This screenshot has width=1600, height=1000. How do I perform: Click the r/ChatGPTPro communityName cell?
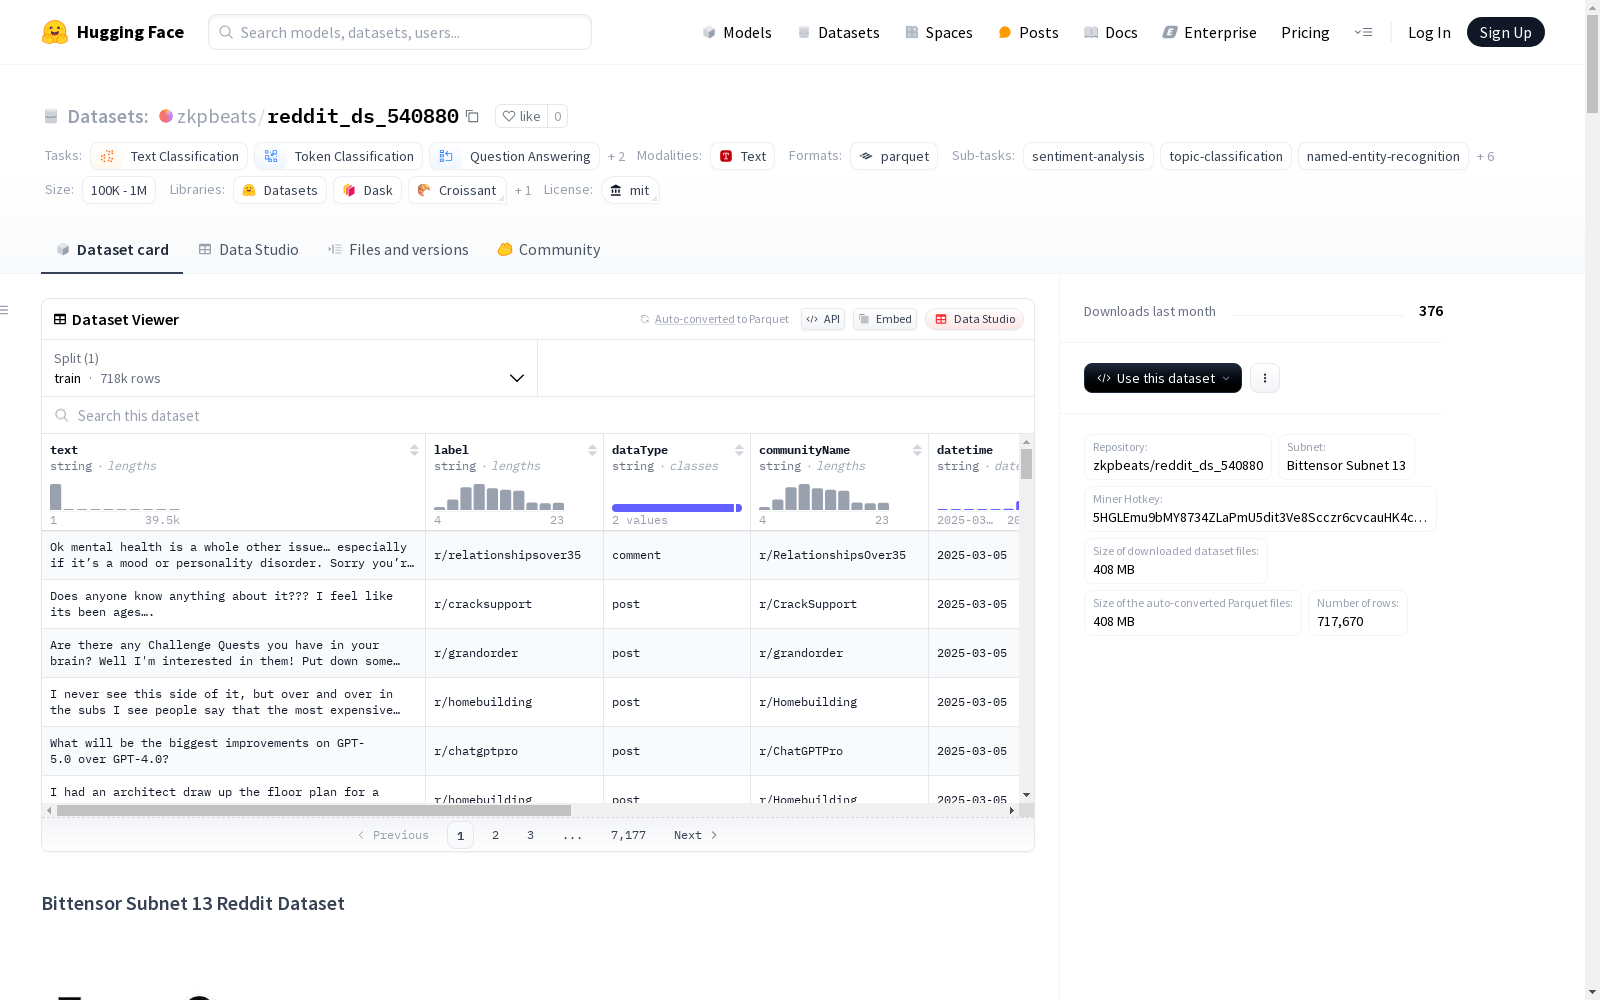[x=839, y=751]
